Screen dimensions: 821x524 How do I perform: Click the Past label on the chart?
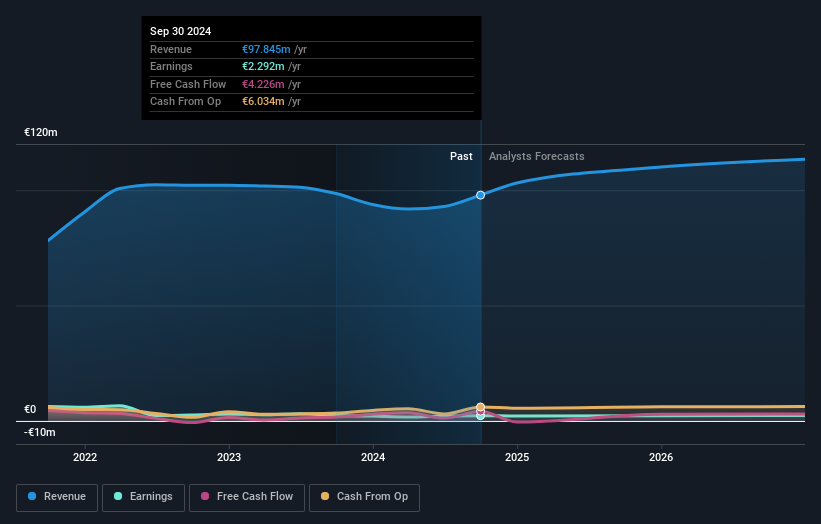click(461, 157)
